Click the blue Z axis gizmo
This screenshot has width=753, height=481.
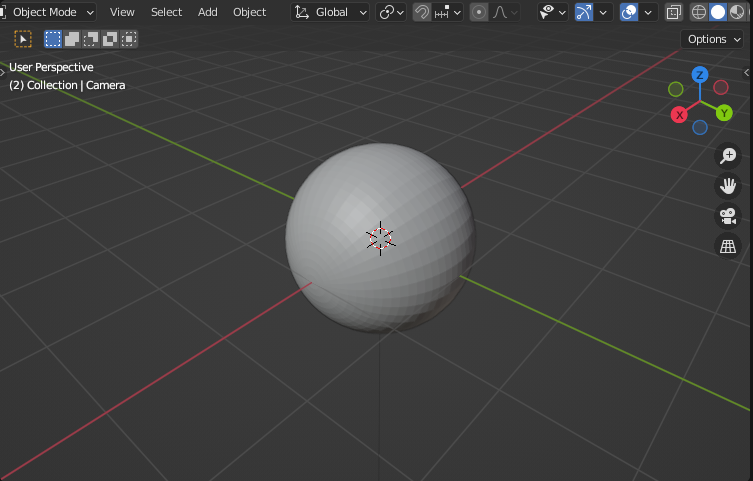click(700, 75)
